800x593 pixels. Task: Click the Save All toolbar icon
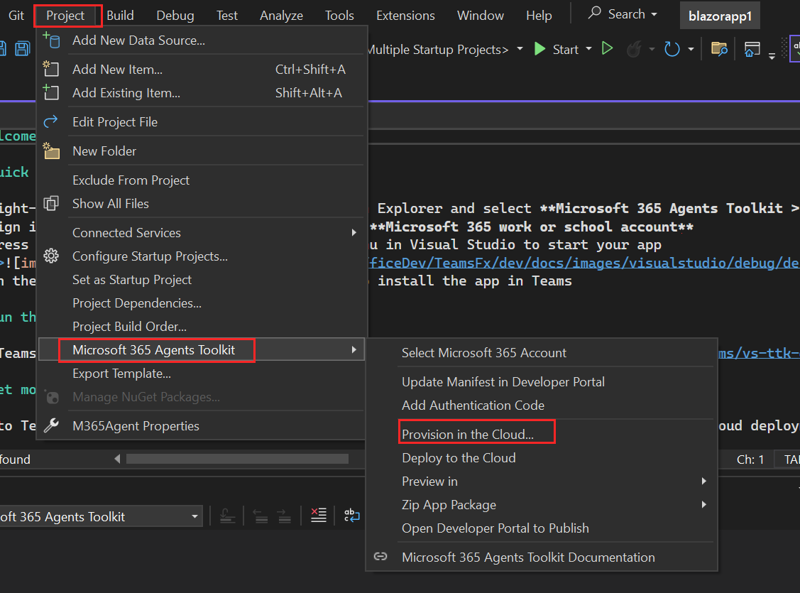[22, 49]
